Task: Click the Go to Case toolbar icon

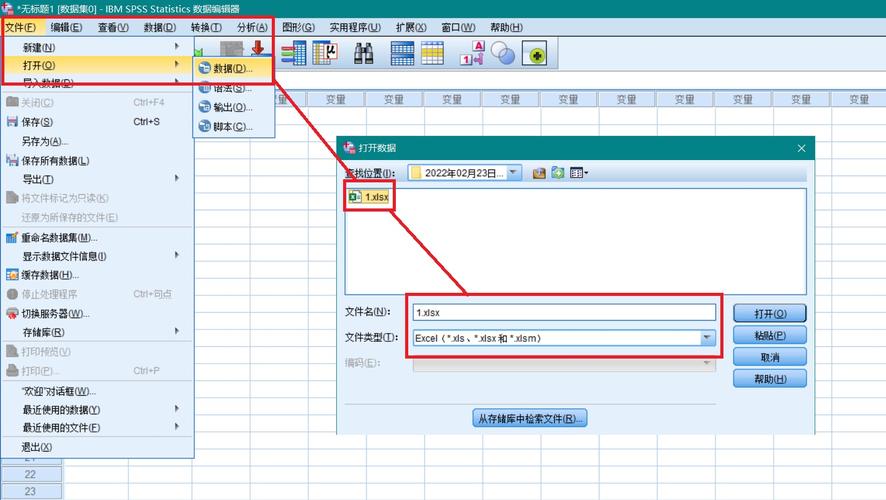Action: tap(294, 53)
